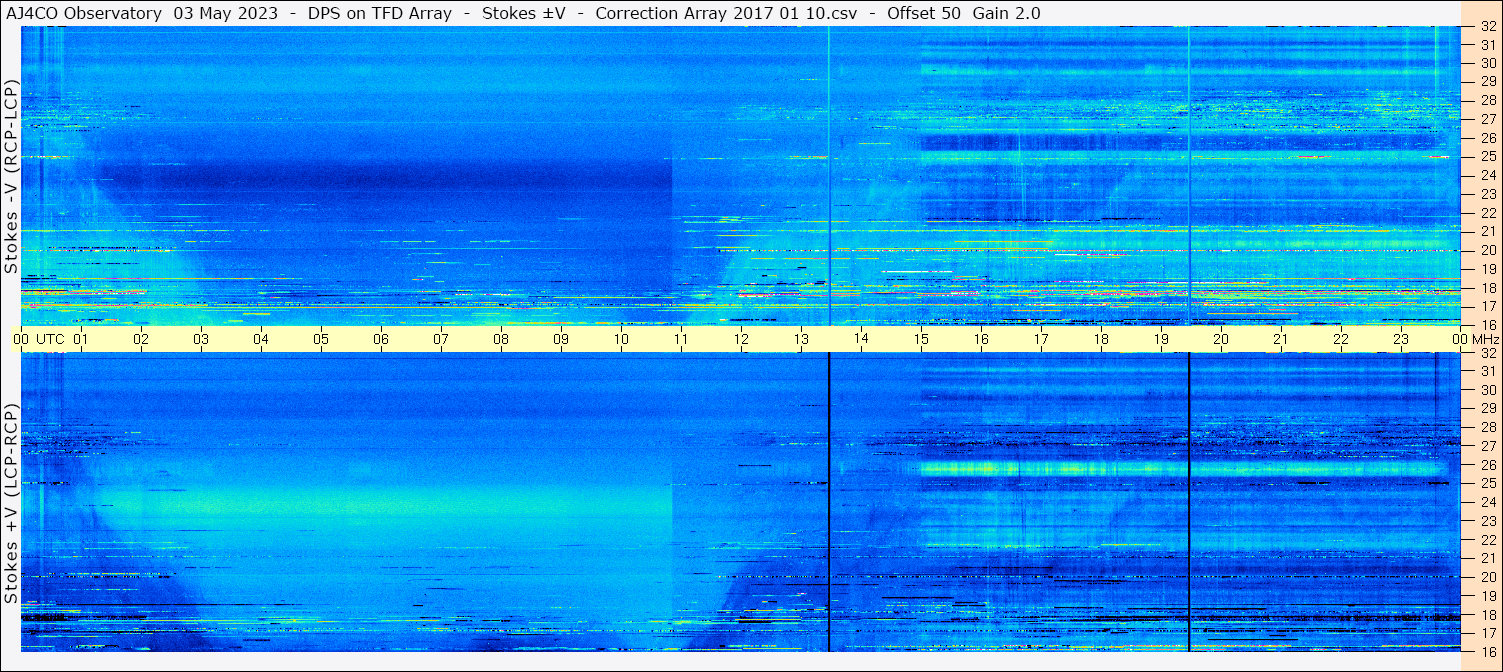This screenshot has width=1503, height=672.
Task: Click 27 MHz tick in Stokes +V panel
Action: tap(1487, 446)
